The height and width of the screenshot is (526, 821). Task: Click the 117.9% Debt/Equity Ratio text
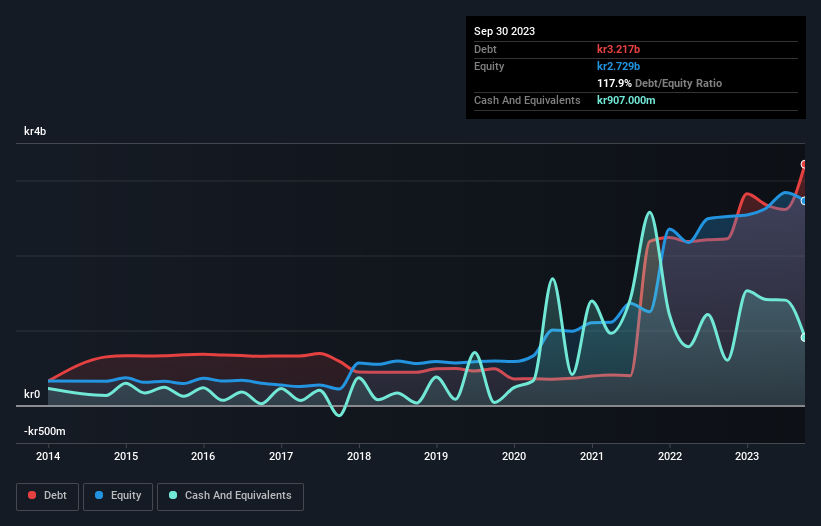click(660, 83)
